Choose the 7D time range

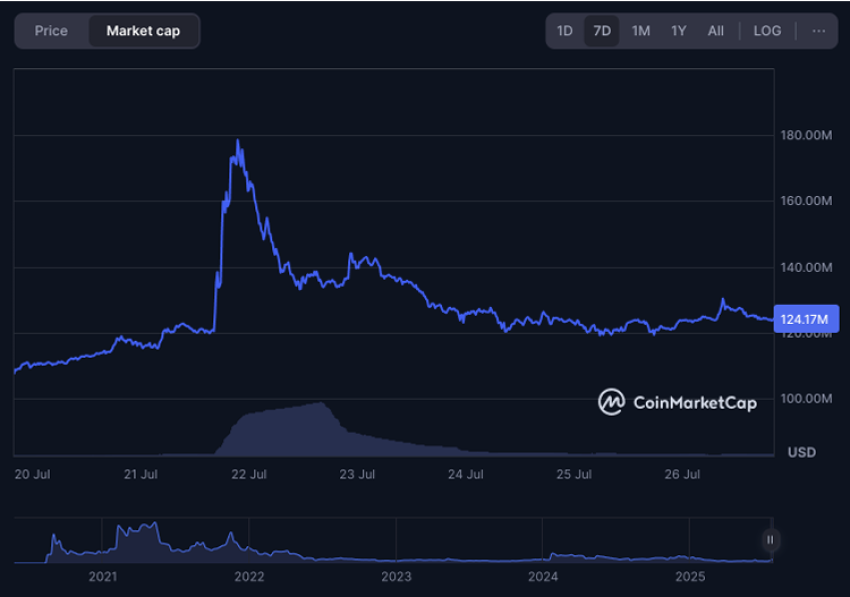[x=602, y=31]
